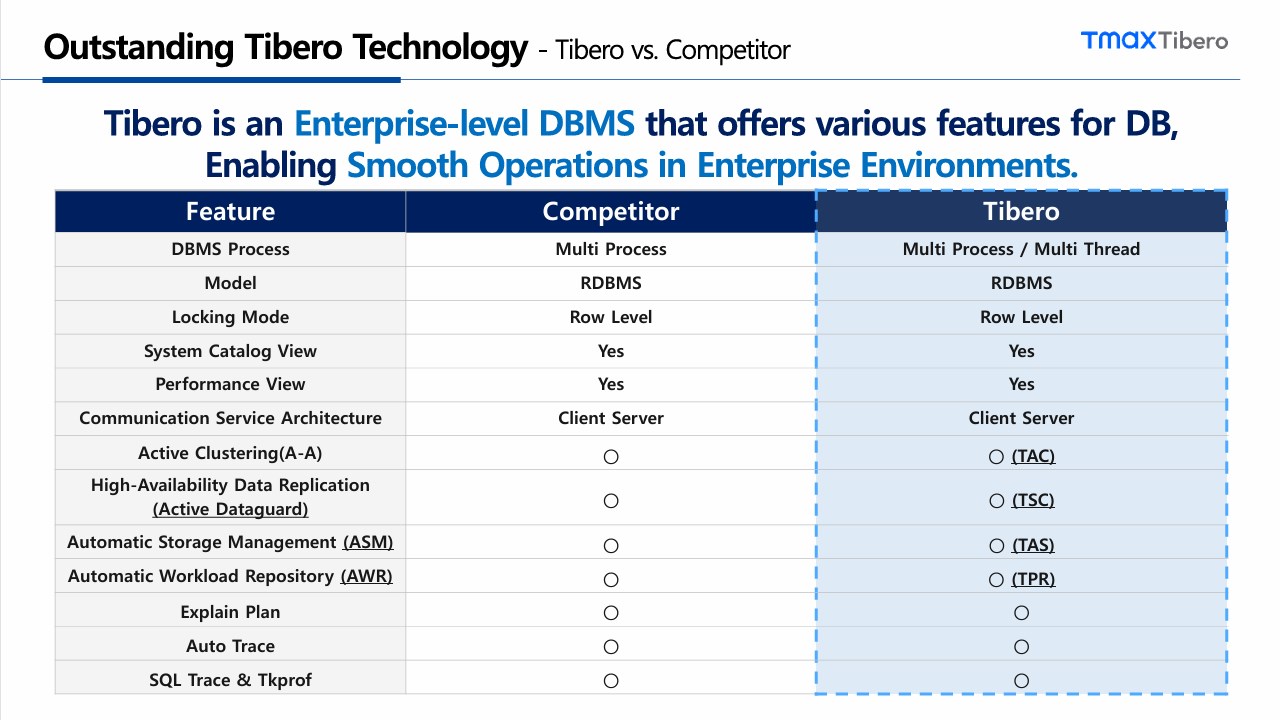Click the circle mark beside (TPR)

coord(996,579)
